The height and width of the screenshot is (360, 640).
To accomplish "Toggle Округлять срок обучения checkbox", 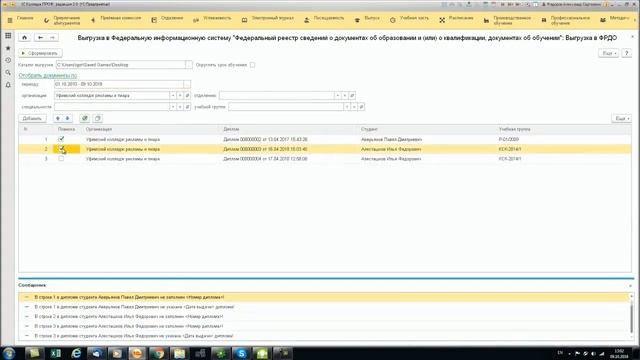I will 252,65.
